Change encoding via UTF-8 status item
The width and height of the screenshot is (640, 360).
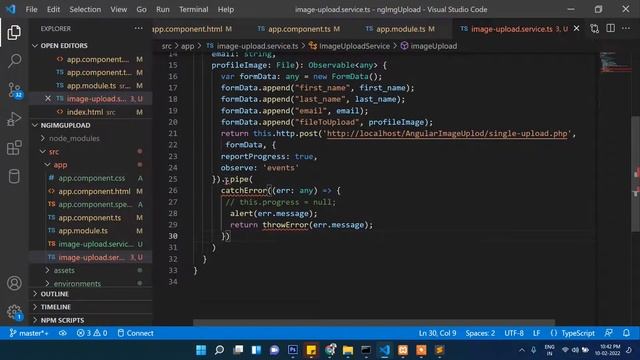click(x=514, y=333)
